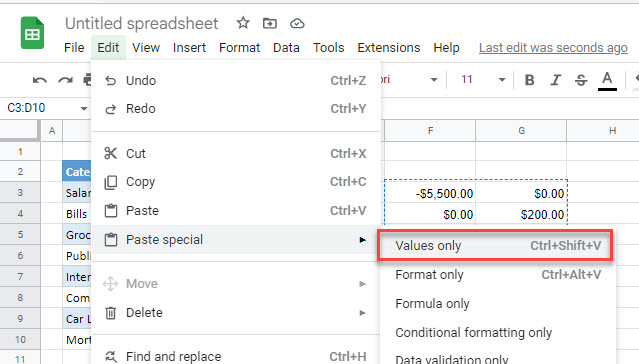Star the Untitled spreadsheet
Viewport: 639px width, 364px height.
[x=243, y=23]
